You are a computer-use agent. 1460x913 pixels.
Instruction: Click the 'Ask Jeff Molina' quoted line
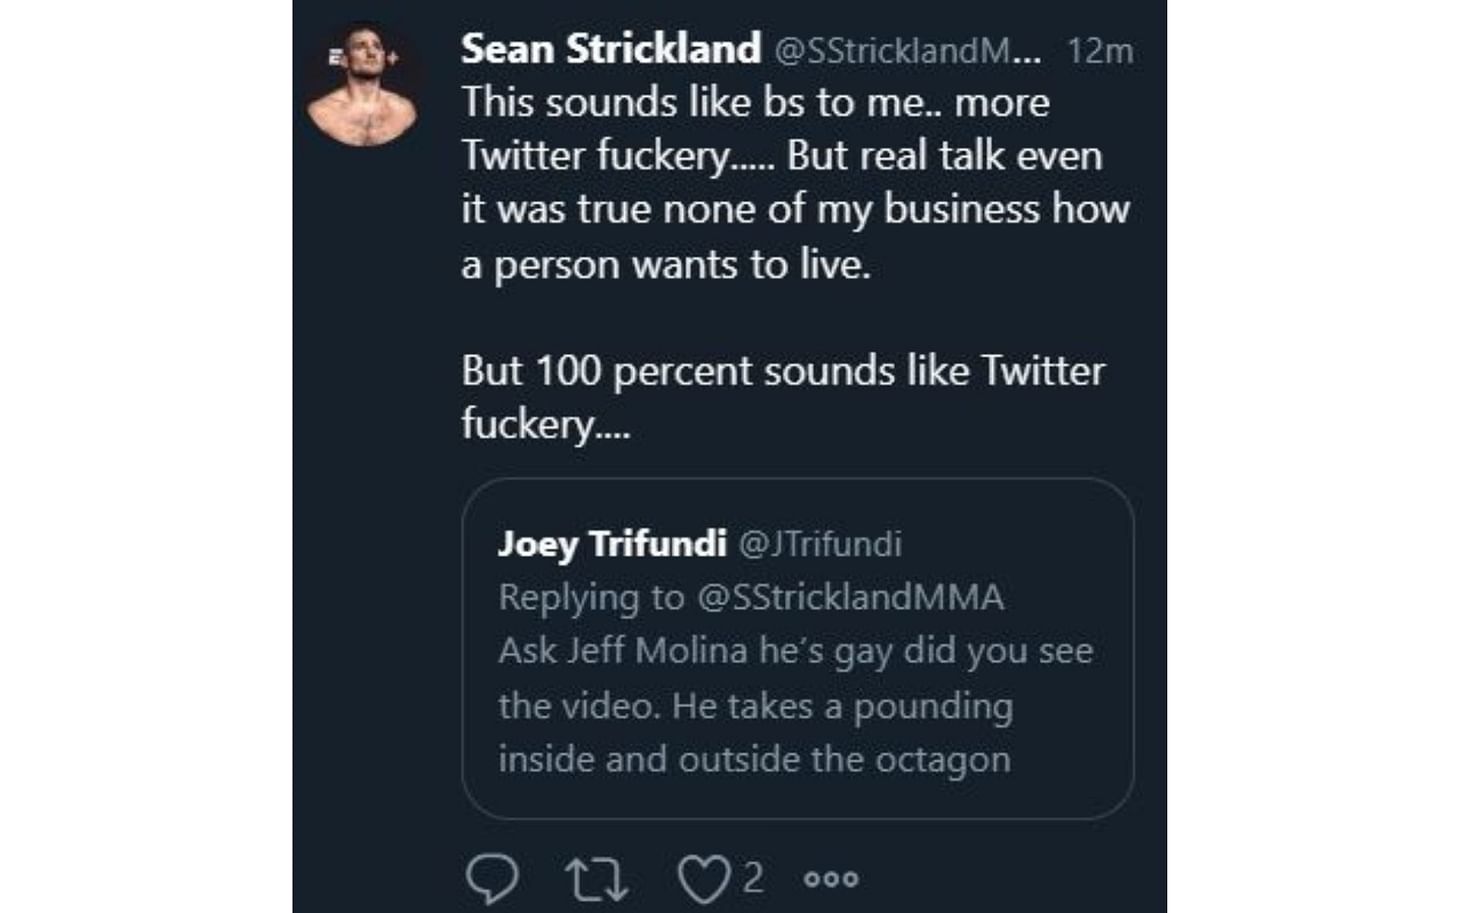pos(795,651)
